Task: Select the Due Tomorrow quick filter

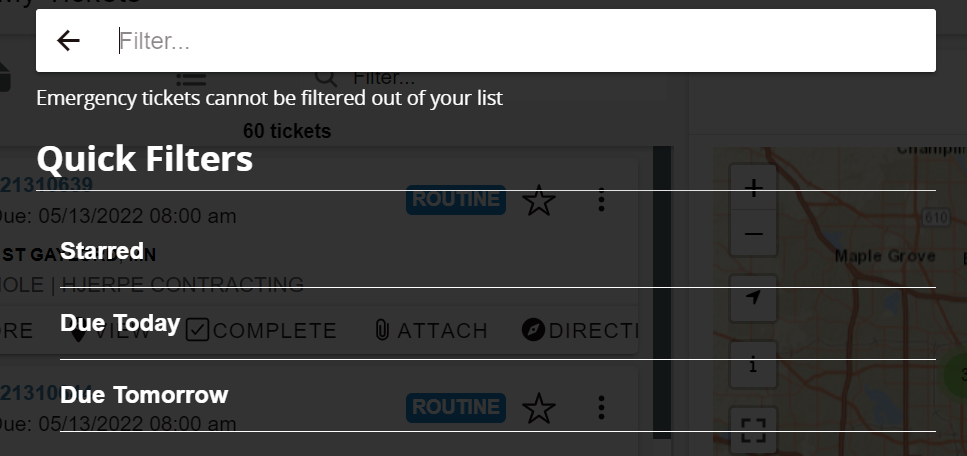Action: pyautogui.click(x=498, y=395)
